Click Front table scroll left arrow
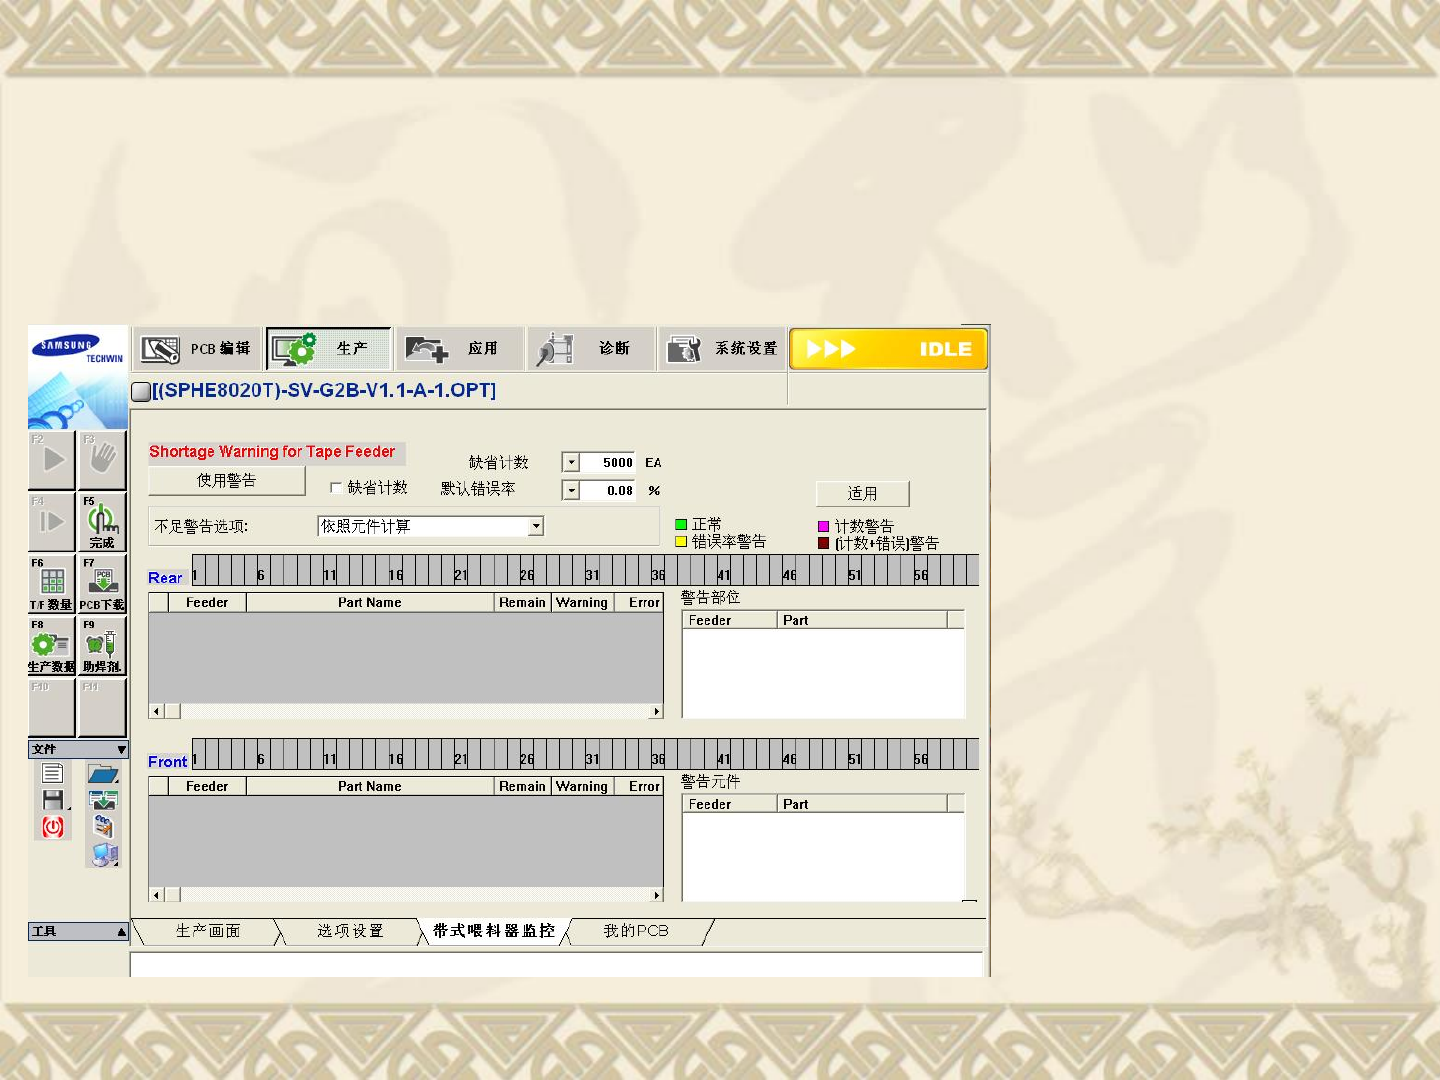The height and width of the screenshot is (1080, 1440). coord(156,895)
